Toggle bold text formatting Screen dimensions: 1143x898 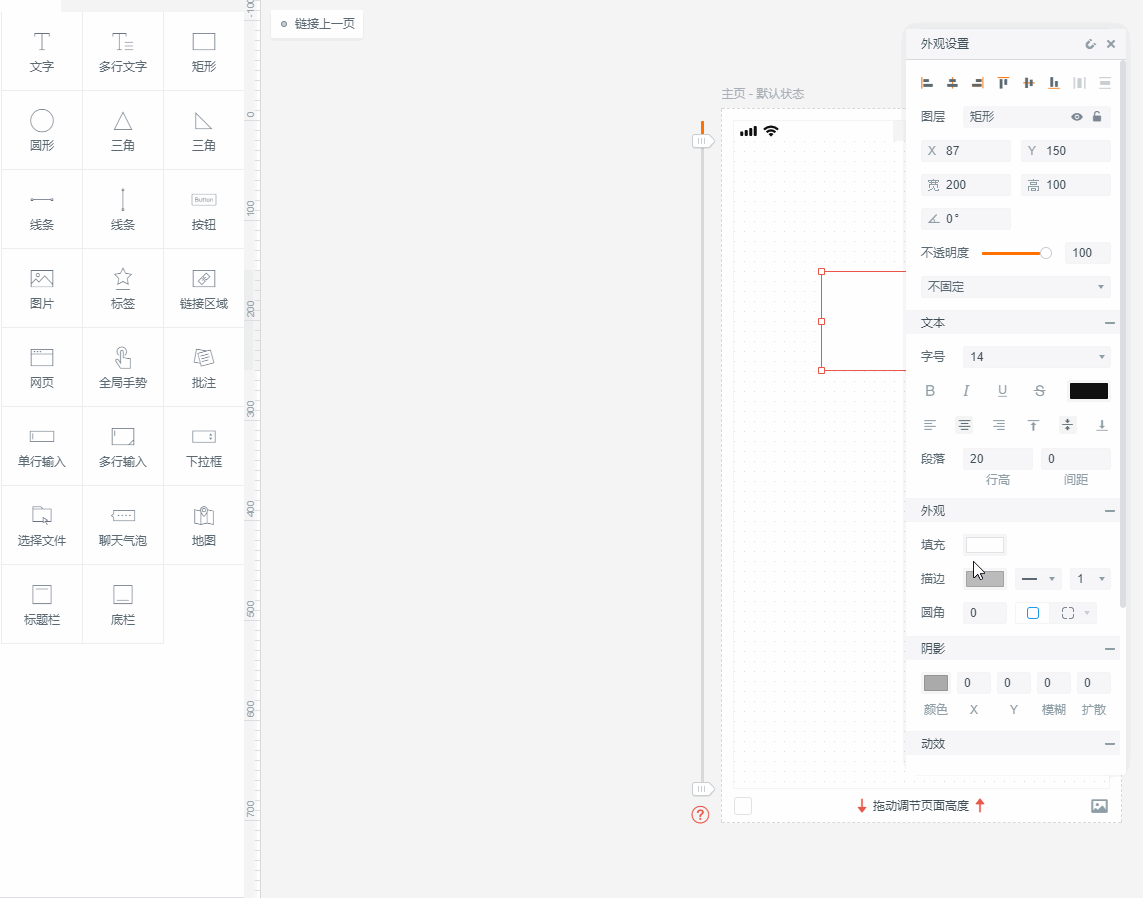click(x=930, y=391)
